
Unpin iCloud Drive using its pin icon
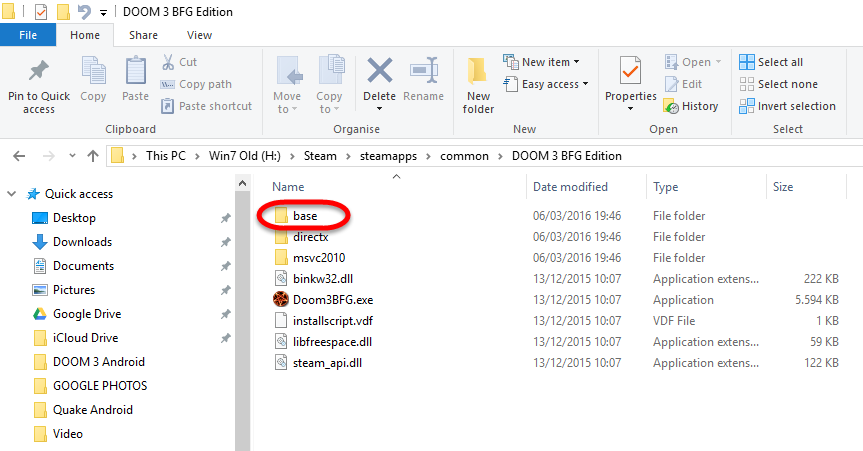click(x=226, y=338)
